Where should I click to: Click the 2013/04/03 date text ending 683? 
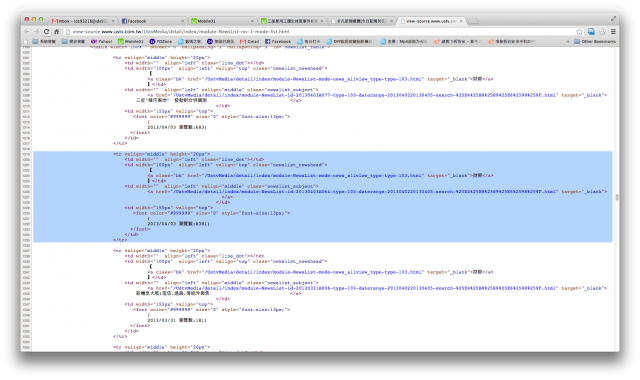[x=177, y=127]
